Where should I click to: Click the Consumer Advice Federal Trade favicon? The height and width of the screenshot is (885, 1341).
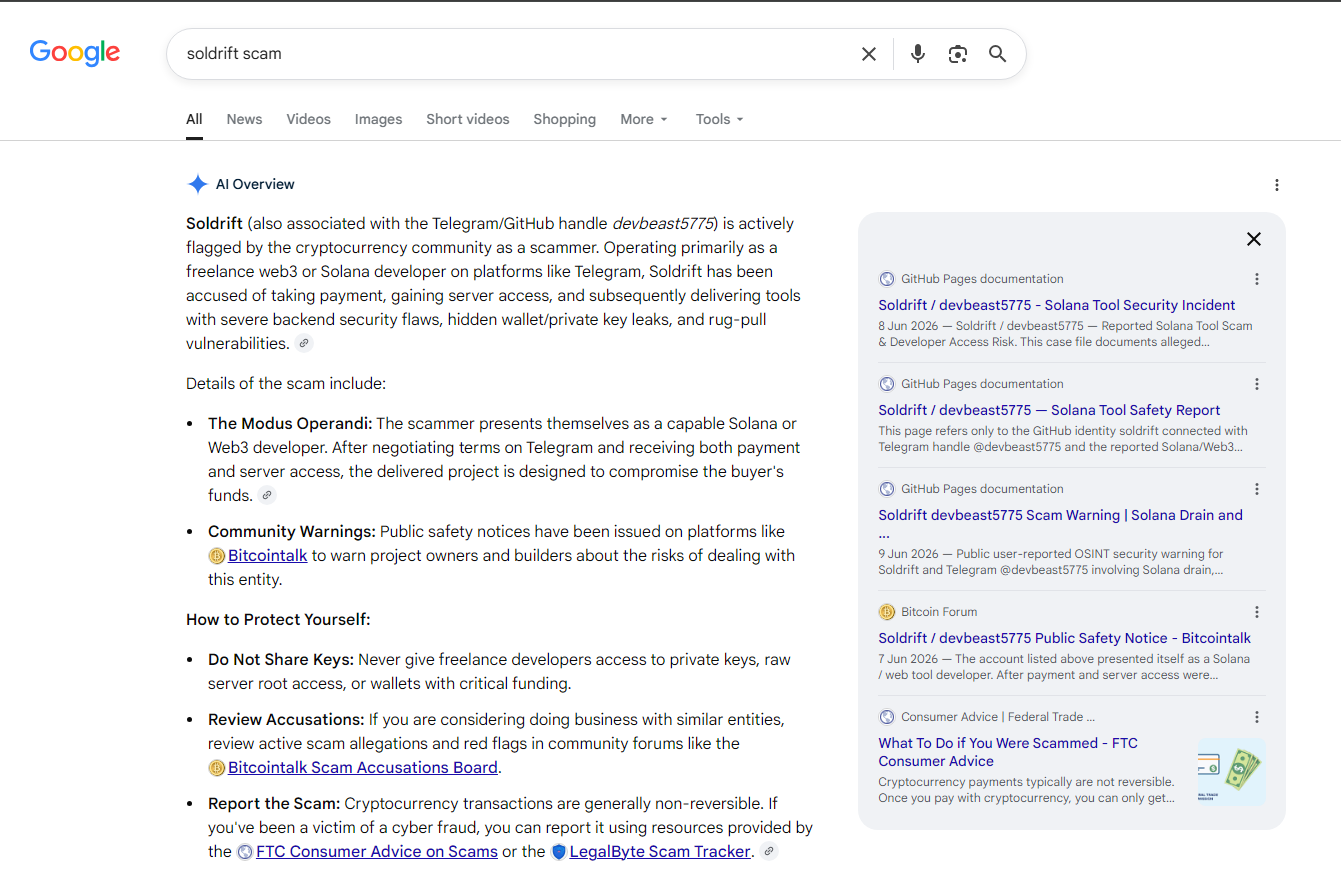pos(887,717)
